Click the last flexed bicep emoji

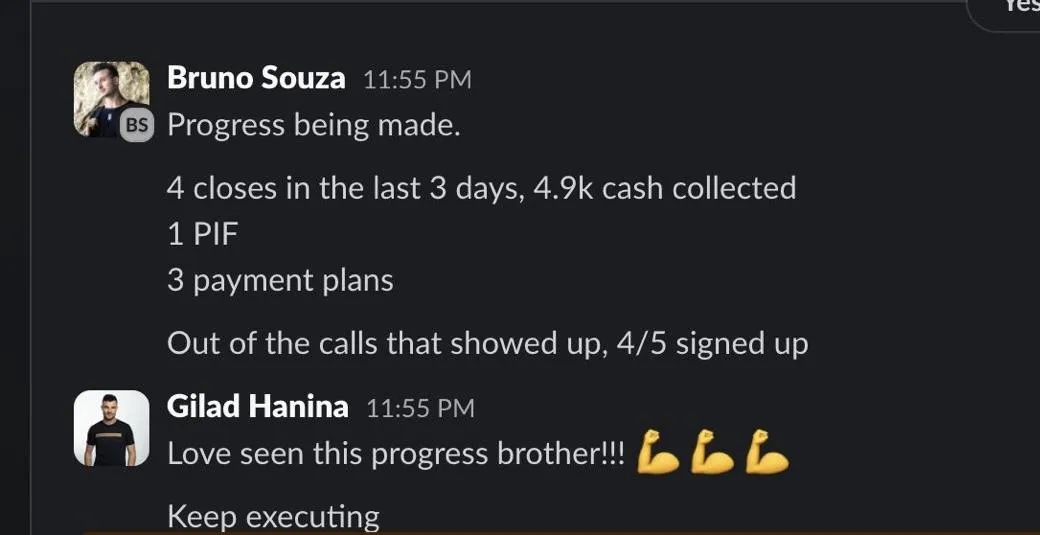[768, 452]
